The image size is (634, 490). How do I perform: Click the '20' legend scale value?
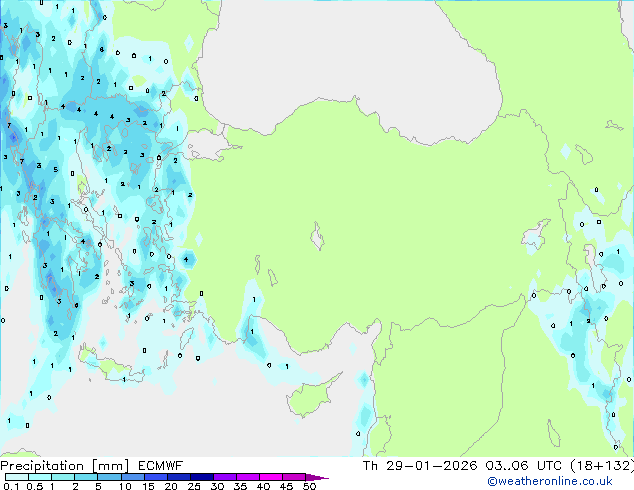tap(171, 486)
